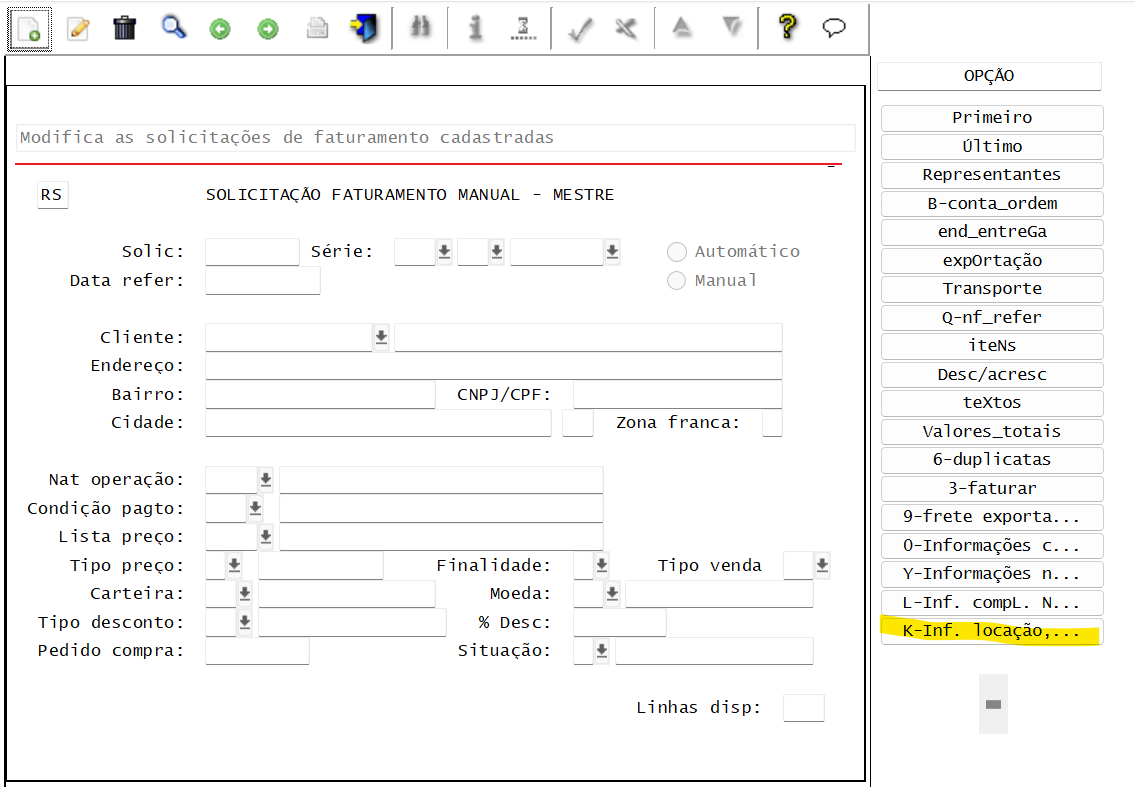Open end_entreGa option

(x=992, y=232)
